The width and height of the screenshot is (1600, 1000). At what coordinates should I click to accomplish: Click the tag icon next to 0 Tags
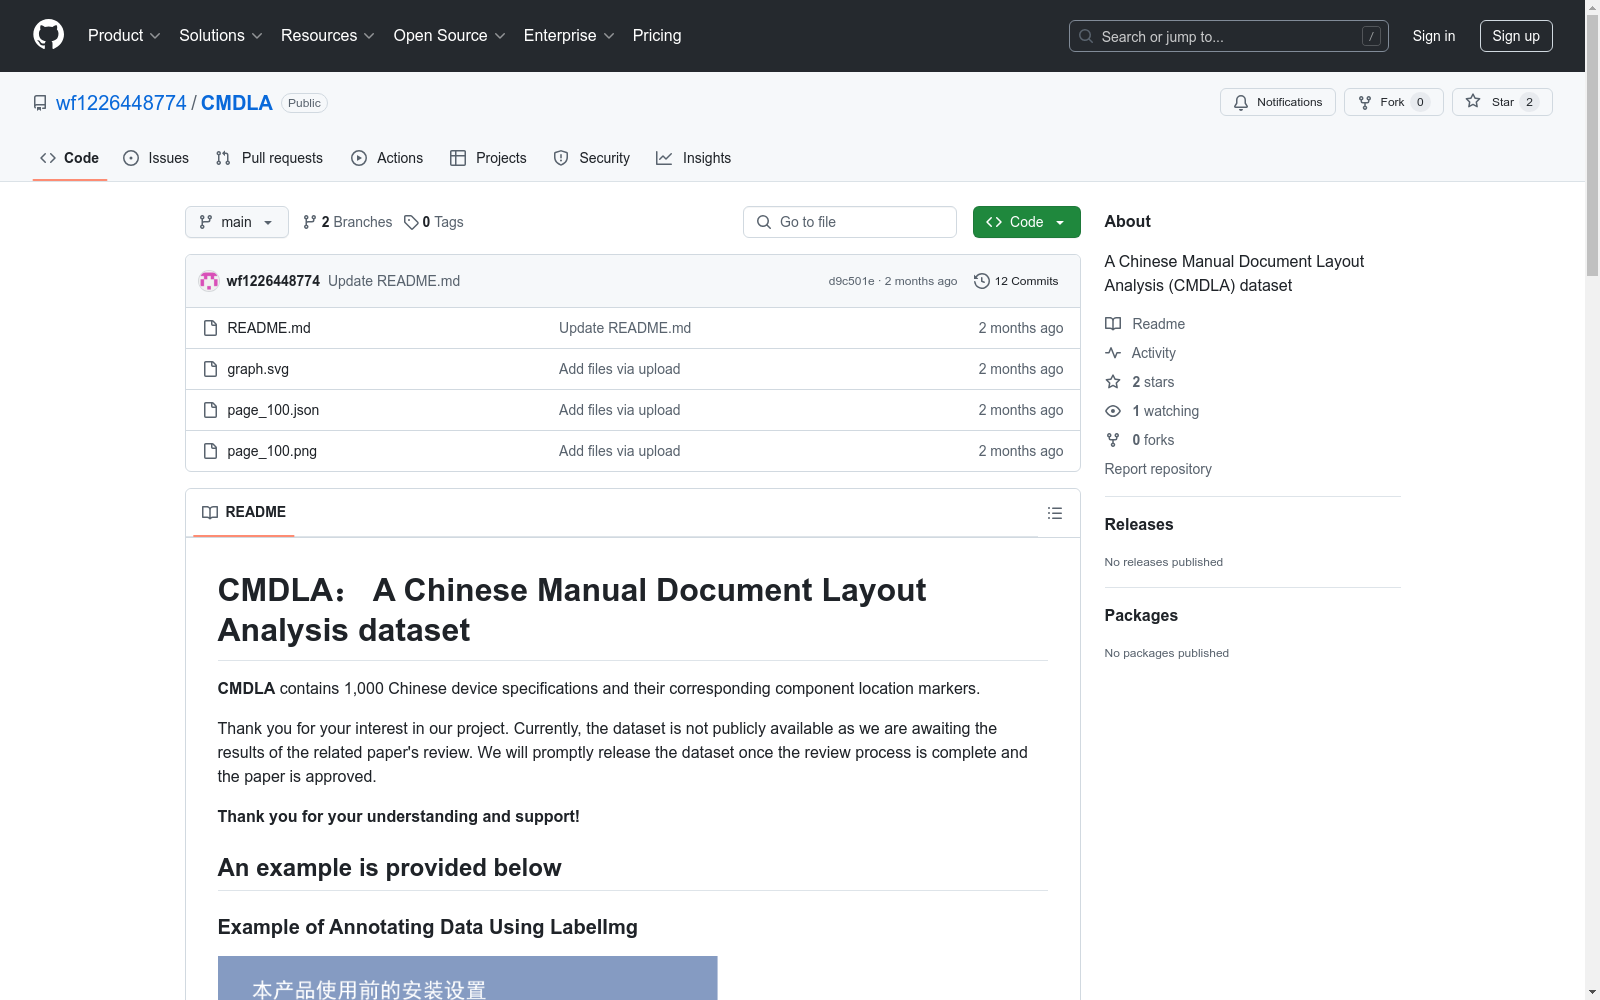click(x=411, y=222)
